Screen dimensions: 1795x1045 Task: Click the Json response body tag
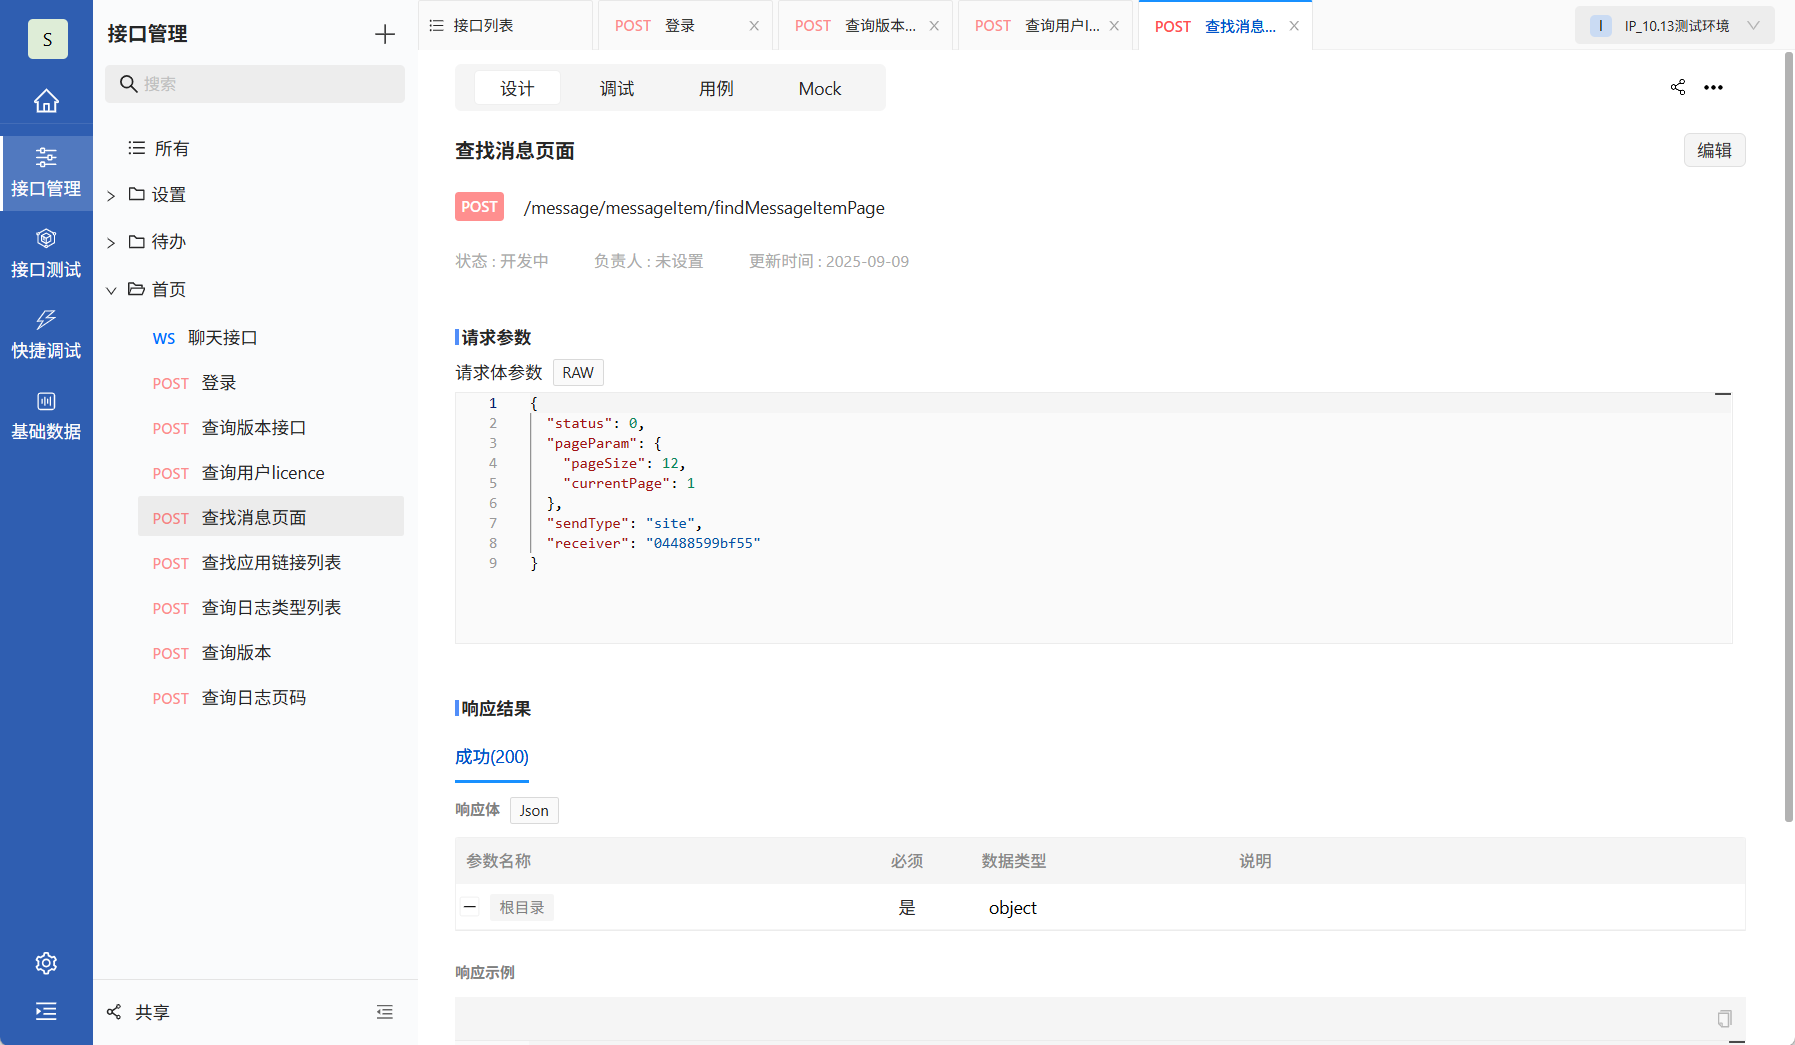coord(534,810)
